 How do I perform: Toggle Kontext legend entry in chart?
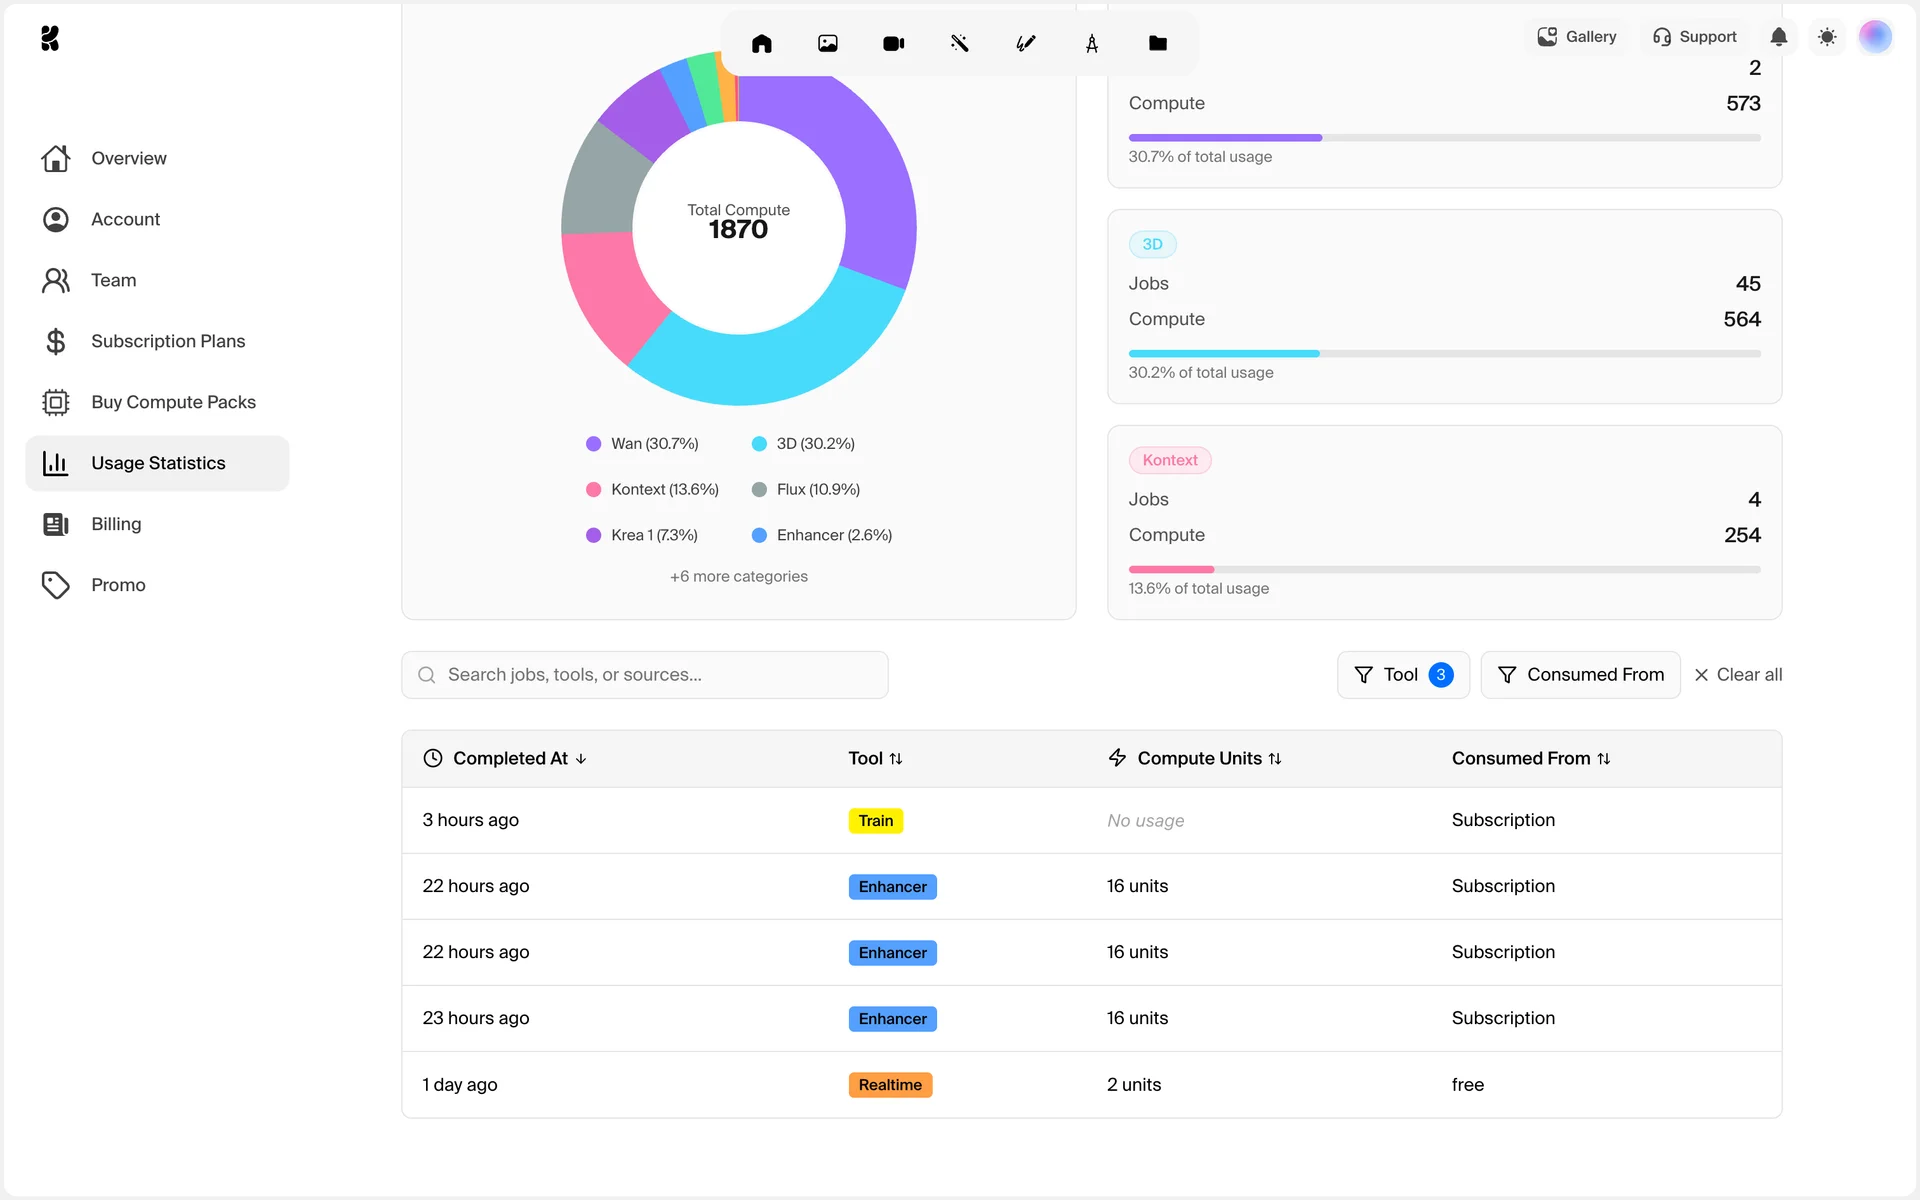653,490
